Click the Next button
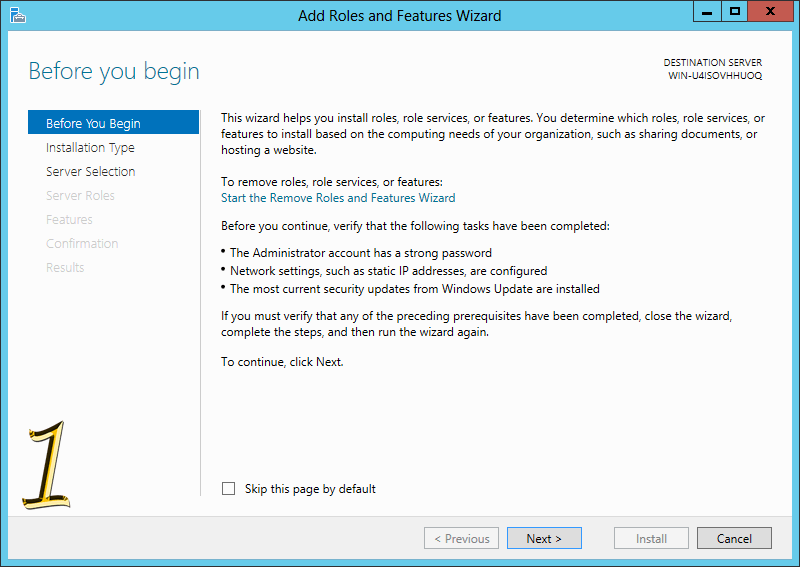The height and width of the screenshot is (567, 800). pos(544,538)
